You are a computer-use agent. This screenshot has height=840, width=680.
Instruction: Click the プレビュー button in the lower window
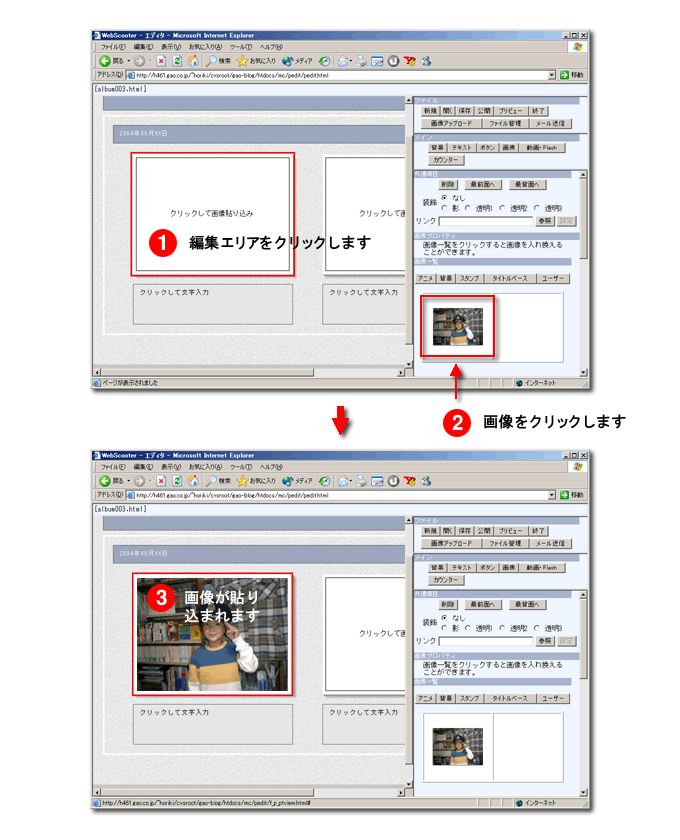(510, 531)
